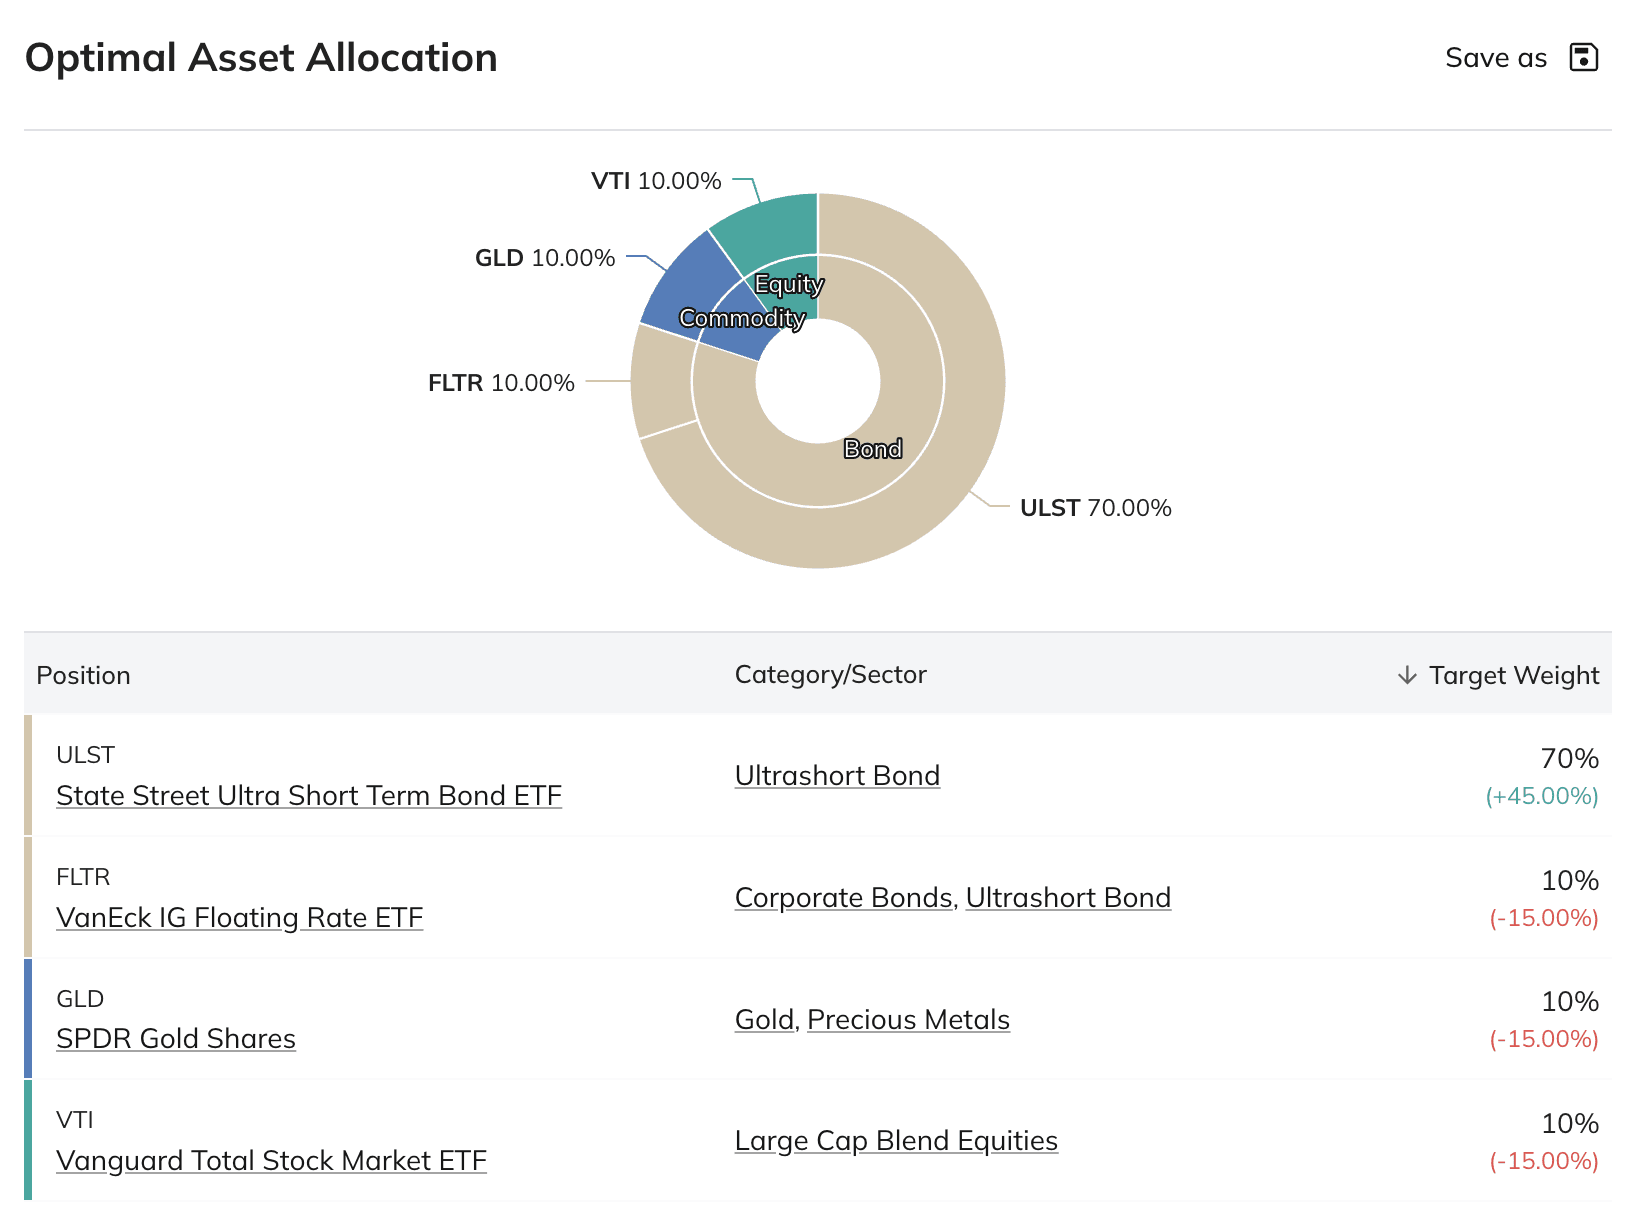The image size is (1636, 1232).
Task: Select the small FLTR outer ring slice
Action: 662,382
